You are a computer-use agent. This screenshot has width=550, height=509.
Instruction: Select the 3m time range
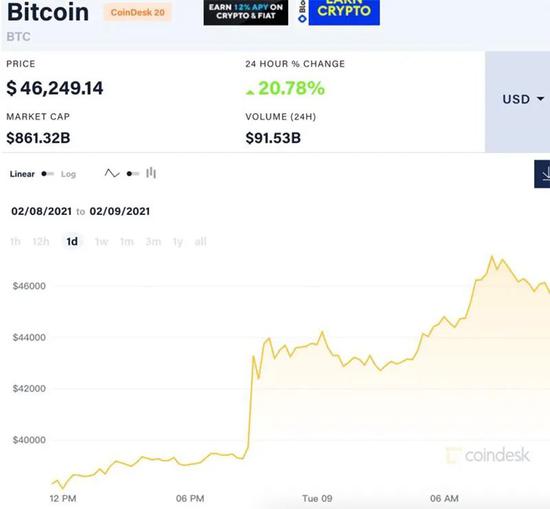[153, 242]
